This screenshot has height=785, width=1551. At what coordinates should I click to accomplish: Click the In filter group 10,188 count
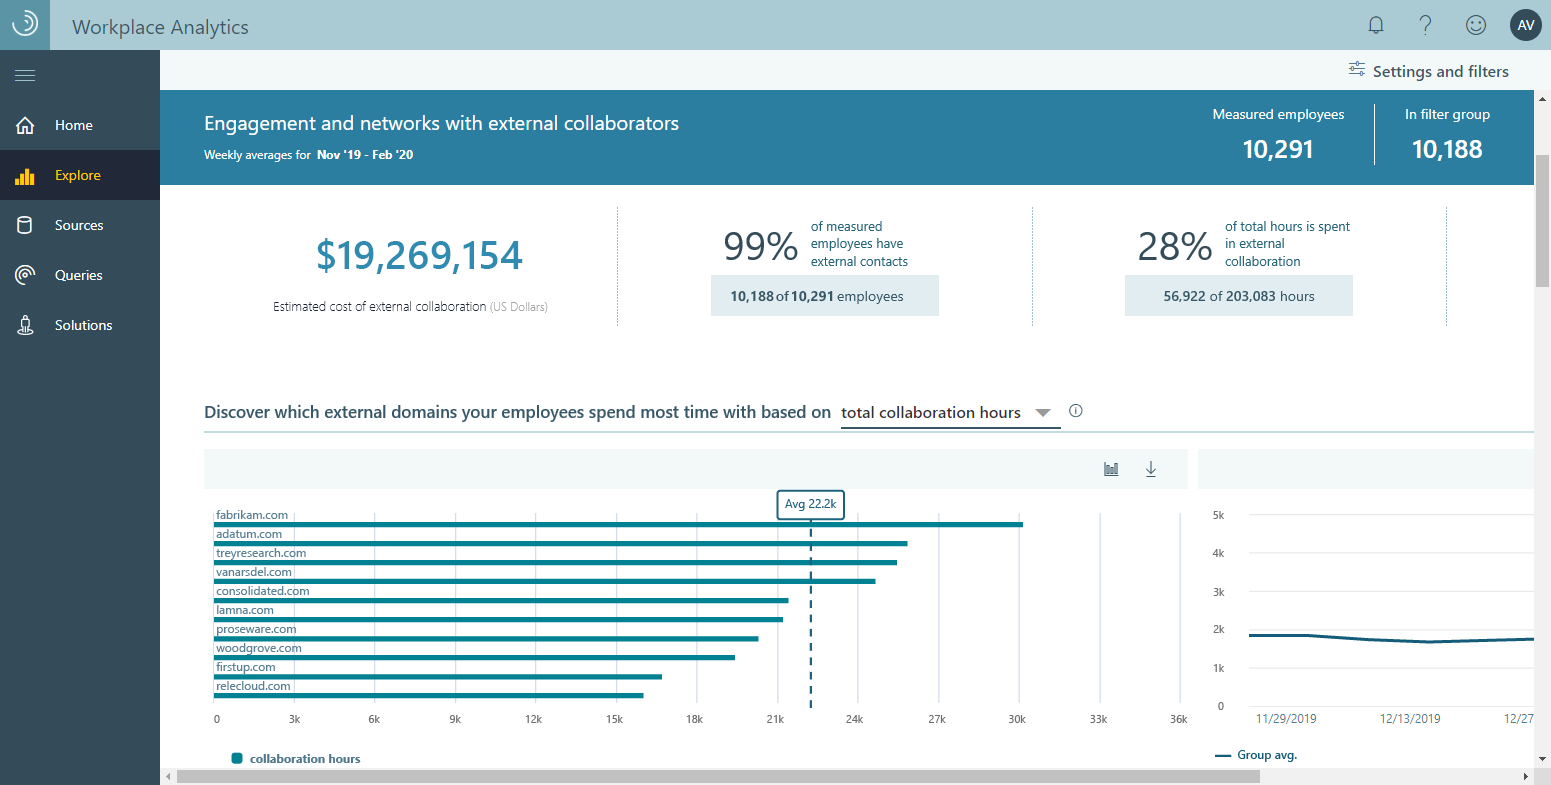pos(1447,149)
